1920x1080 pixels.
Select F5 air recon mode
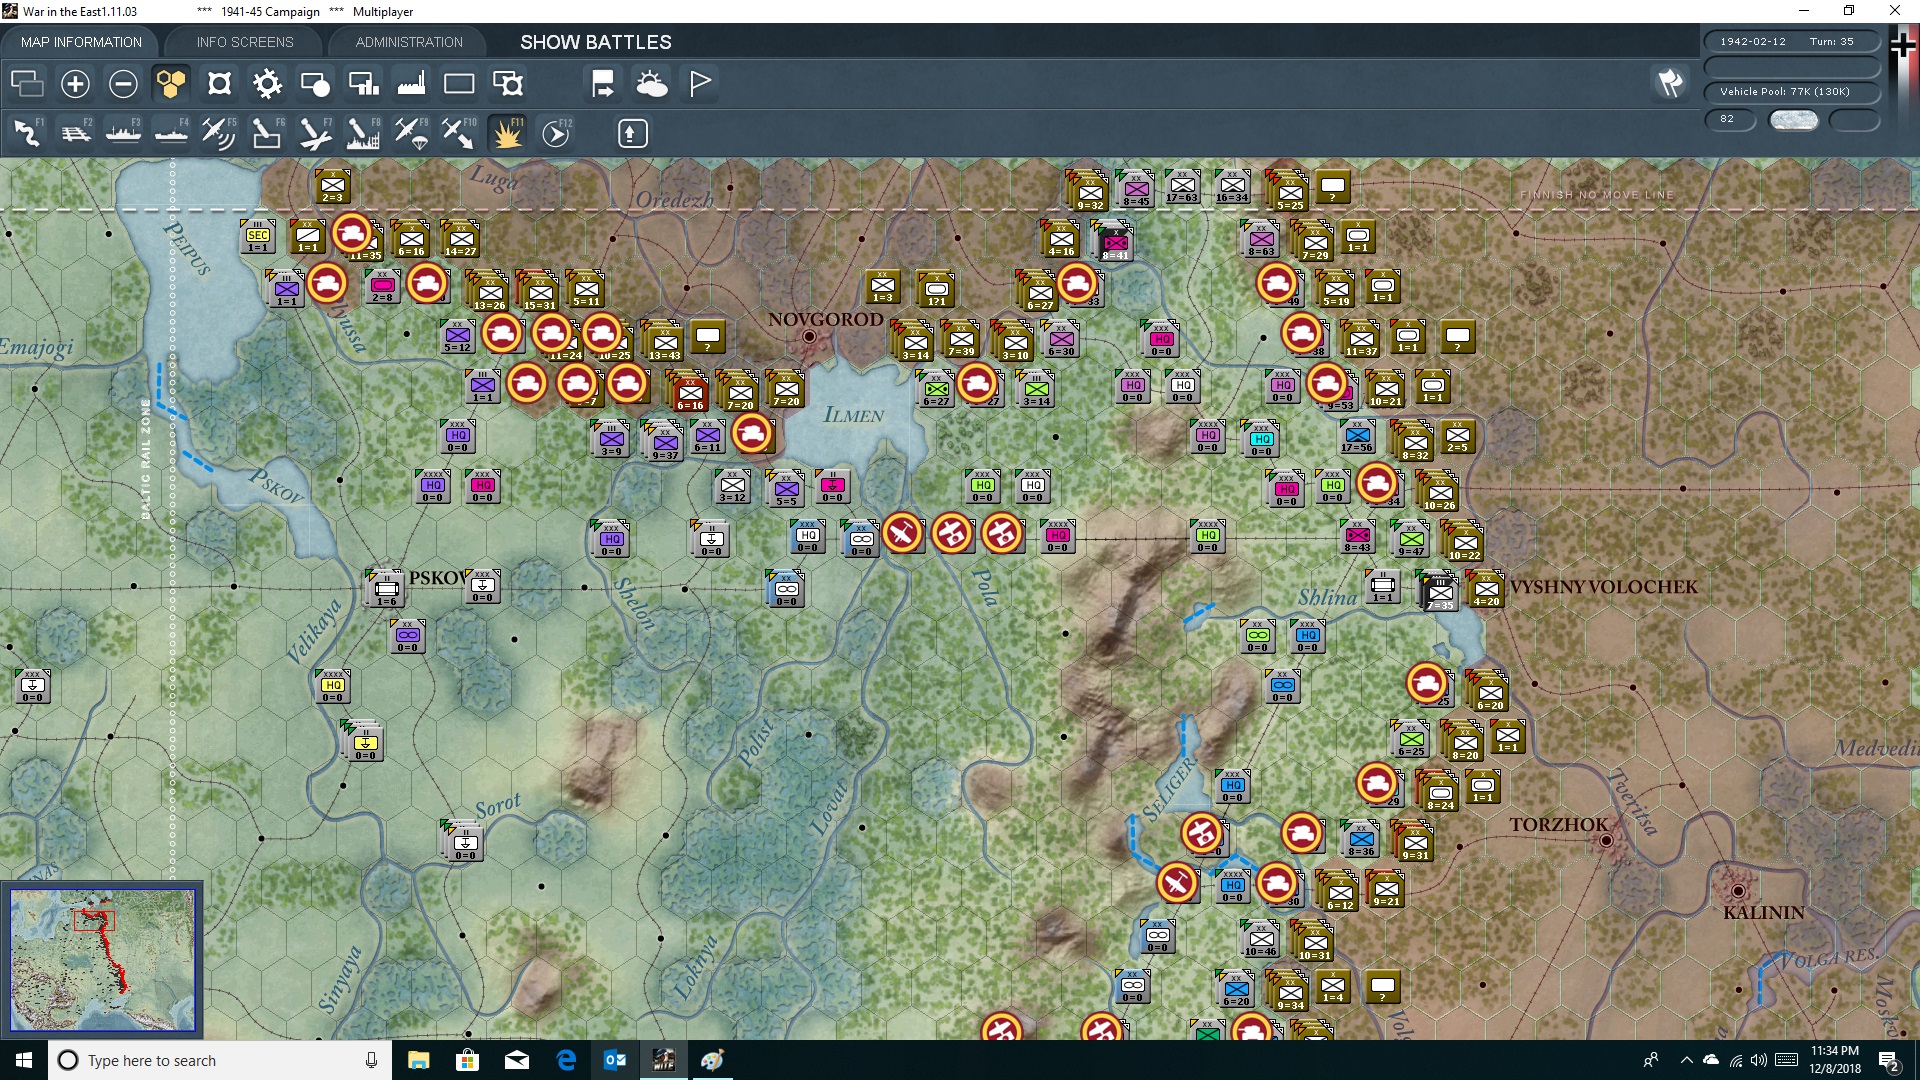point(219,133)
